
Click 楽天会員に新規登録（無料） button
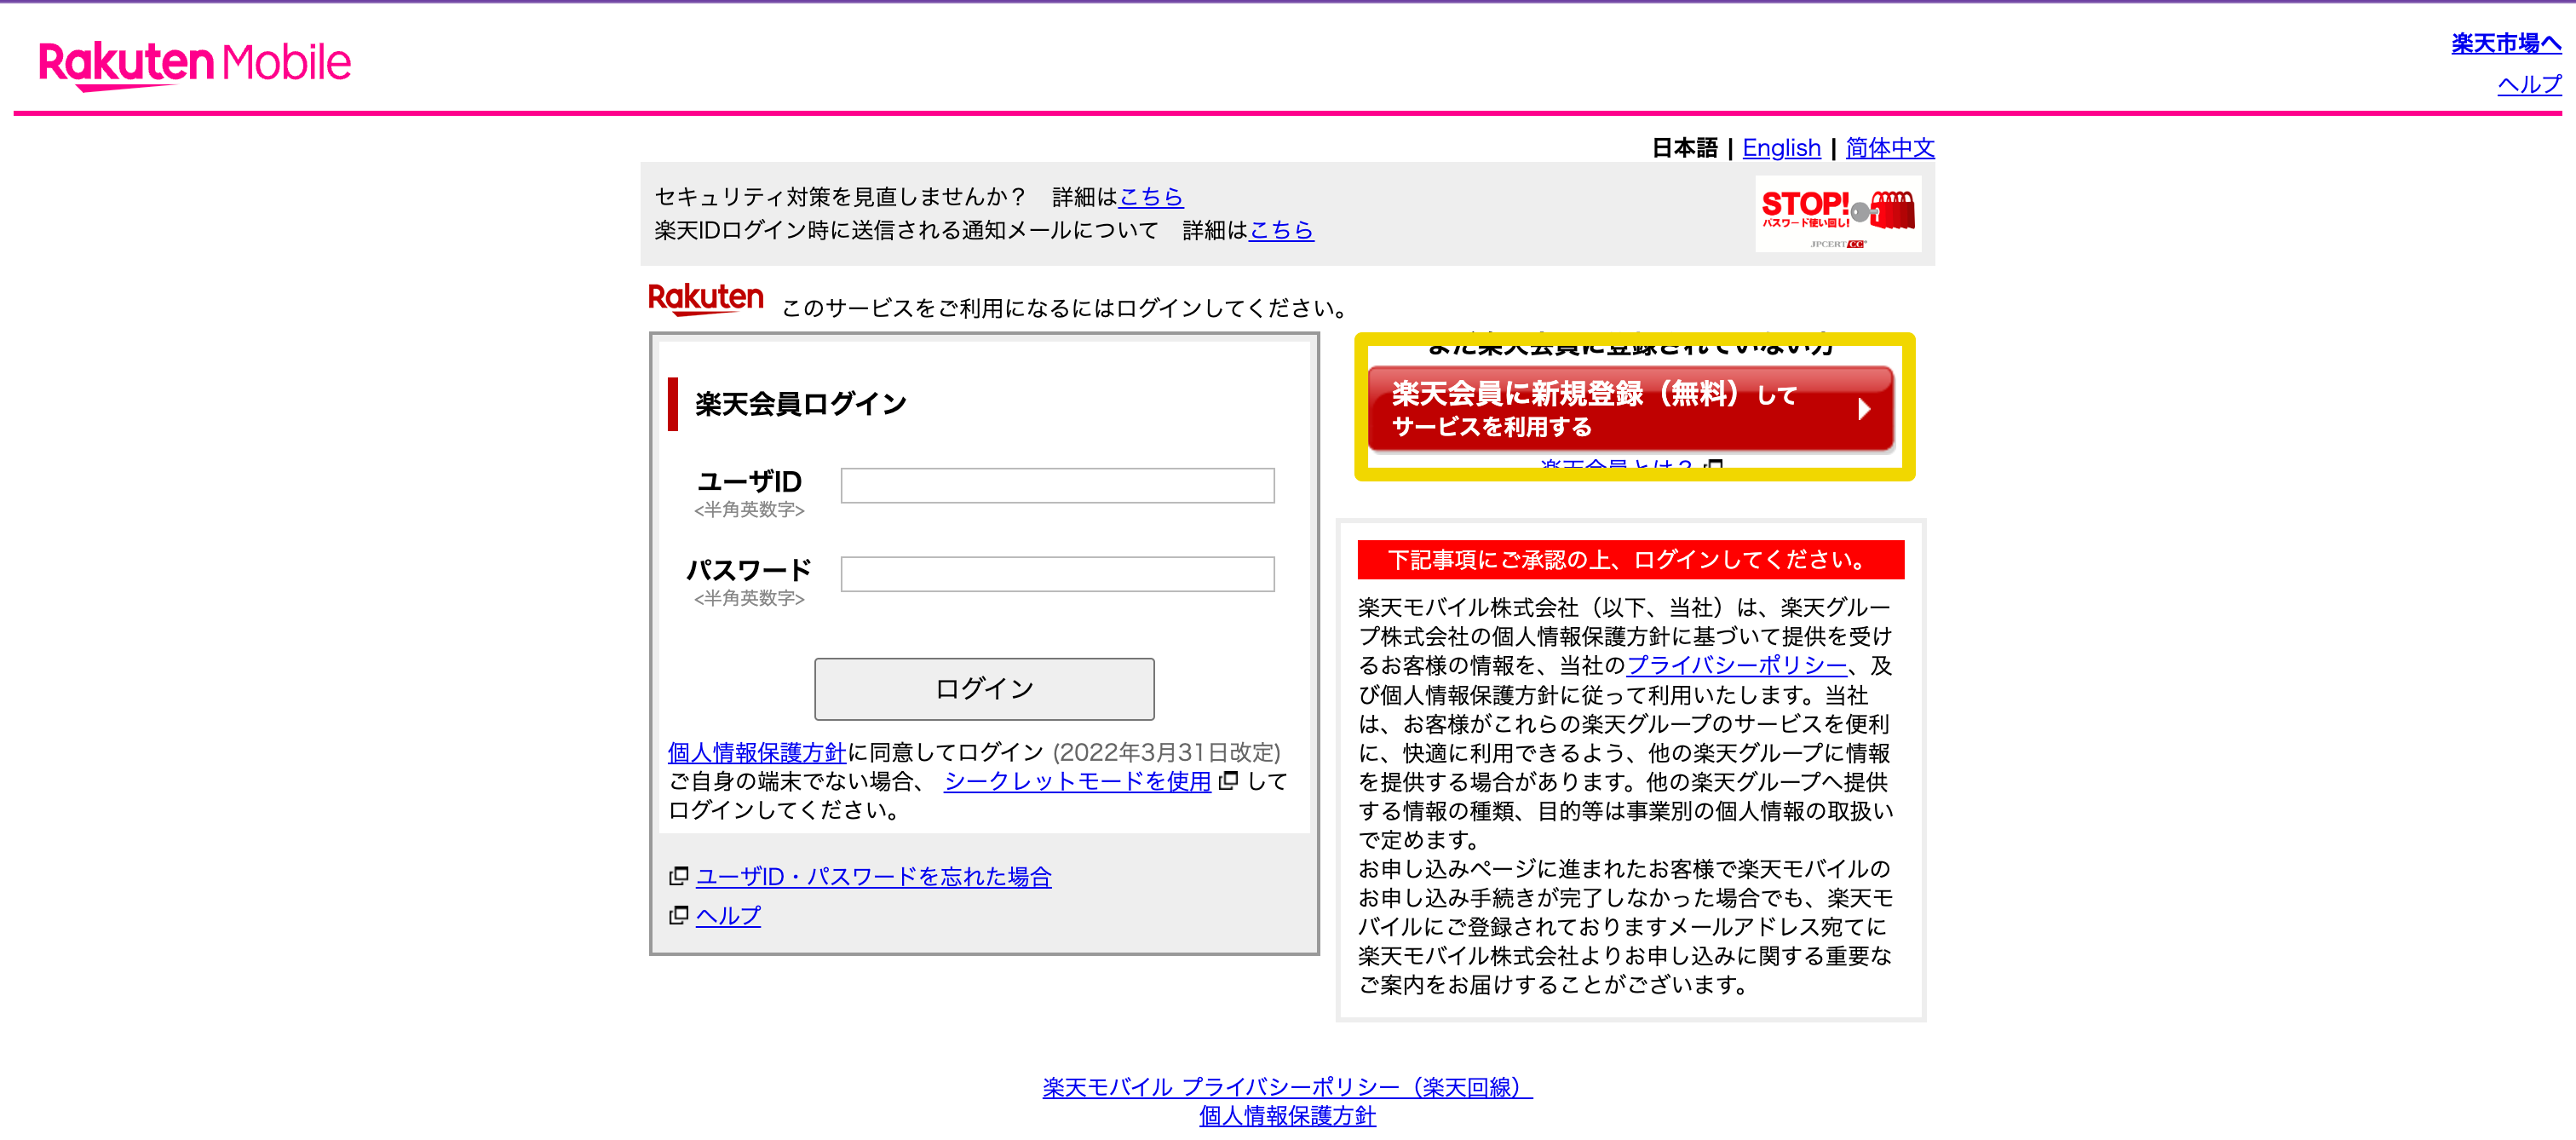tap(1630, 408)
